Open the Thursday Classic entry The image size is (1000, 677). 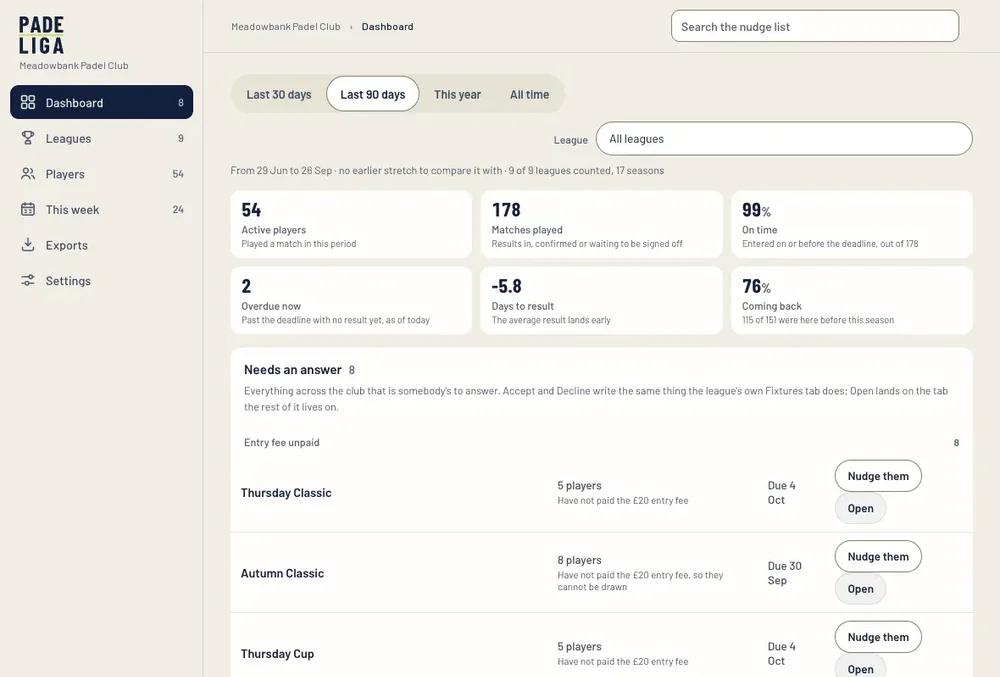[x=860, y=509]
